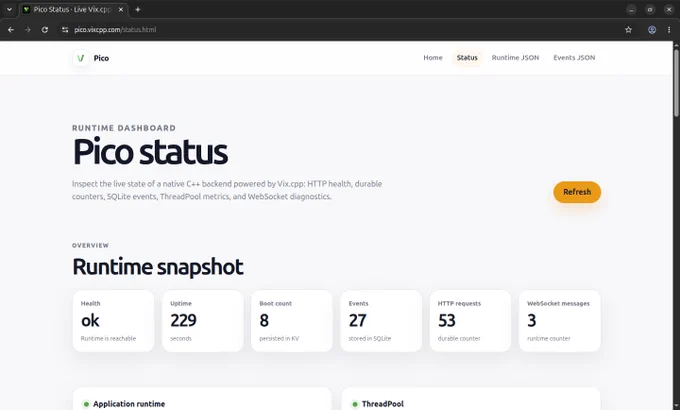Click the Pico V logo icon
Image resolution: width=680 pixels, height=410 pixels.
pyautogui.click(x=81, y=58)
